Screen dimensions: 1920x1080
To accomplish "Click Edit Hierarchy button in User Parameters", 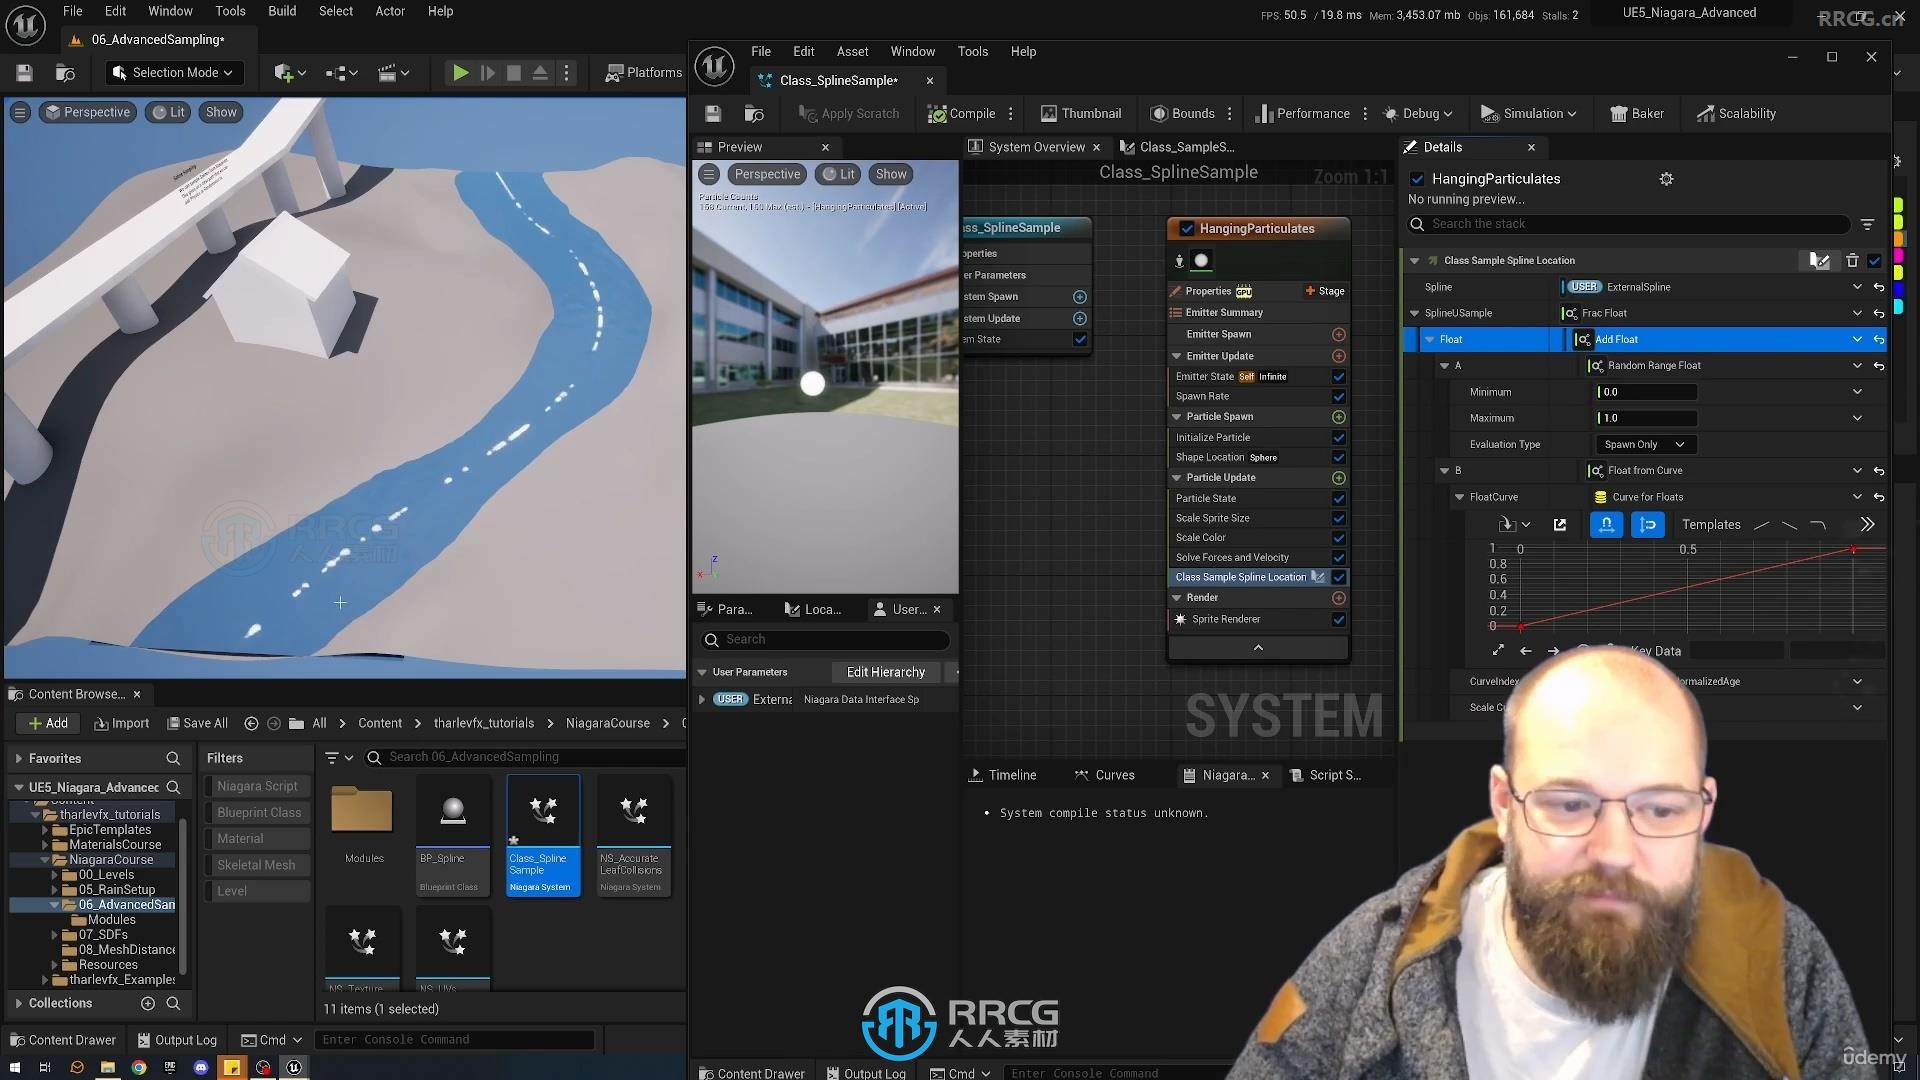I will 886,672.
